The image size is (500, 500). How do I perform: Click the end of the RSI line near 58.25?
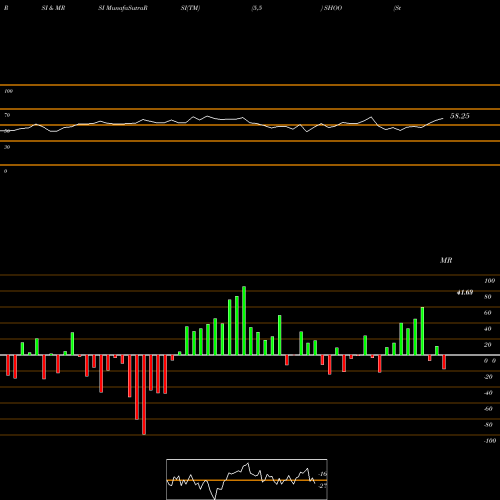click(443, 118)
